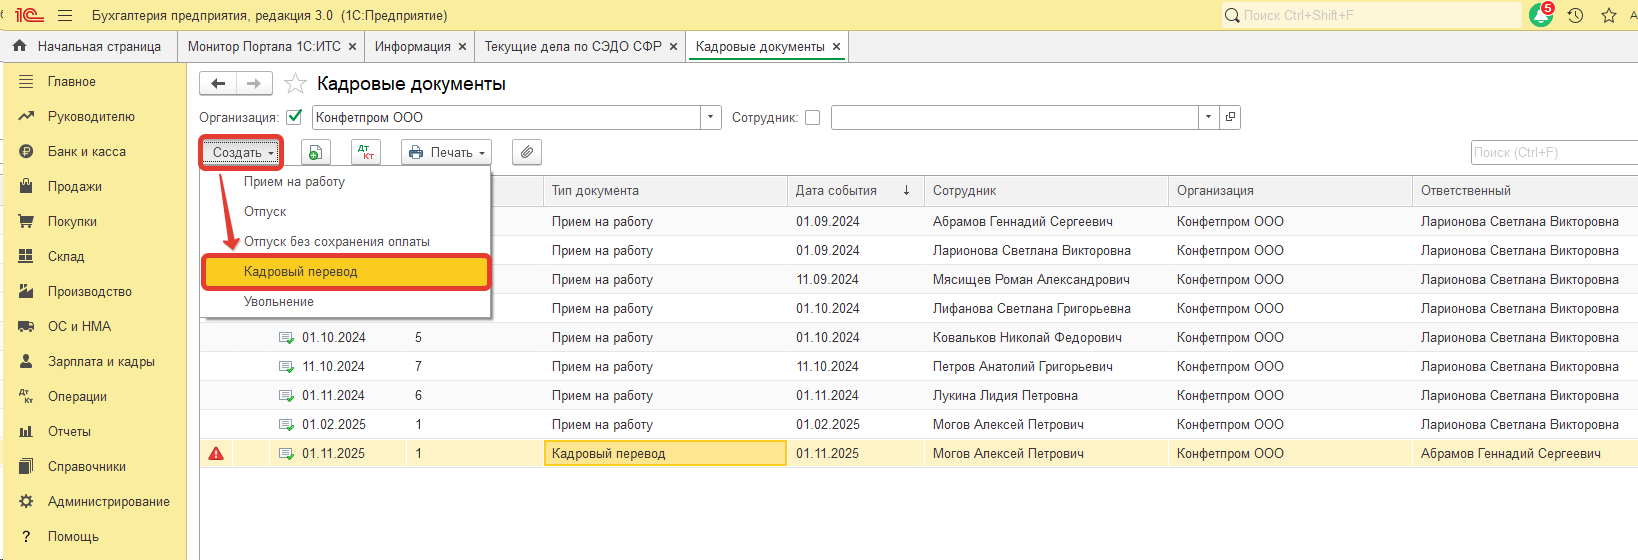Screen dimensions: 1638x560
Task: Click the back navigation arrow
Action: tap(218, 84)
